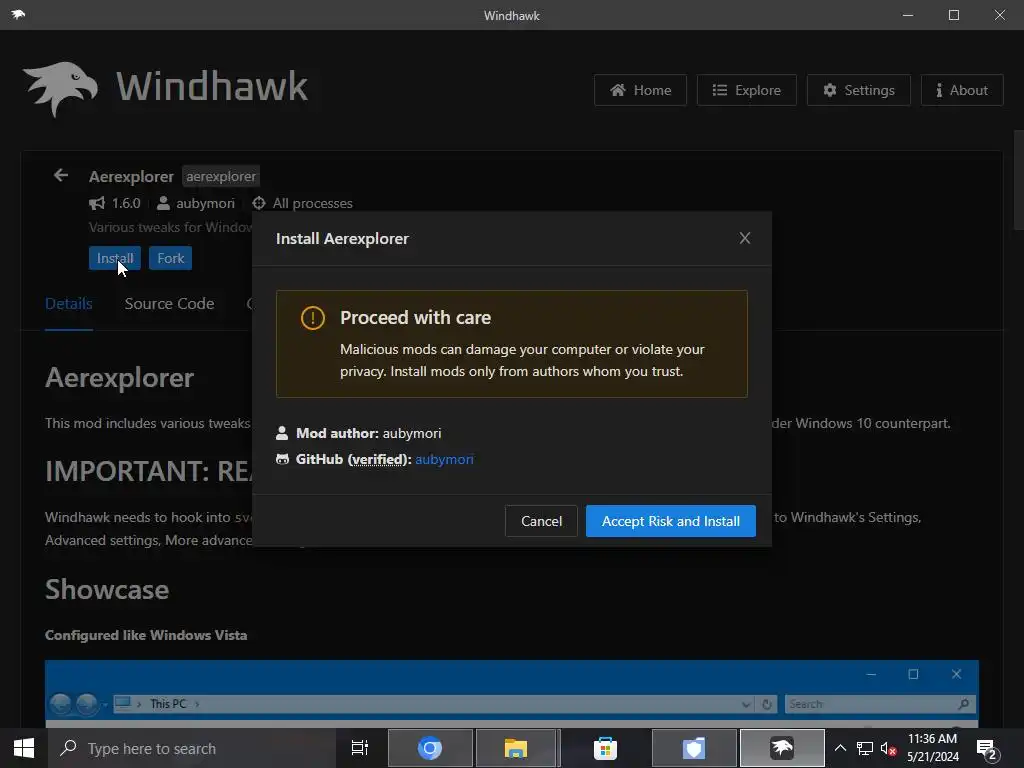Open Task View on the taskbar
This screenshot has height=768, width=1024.
click(x=360, y=748)
